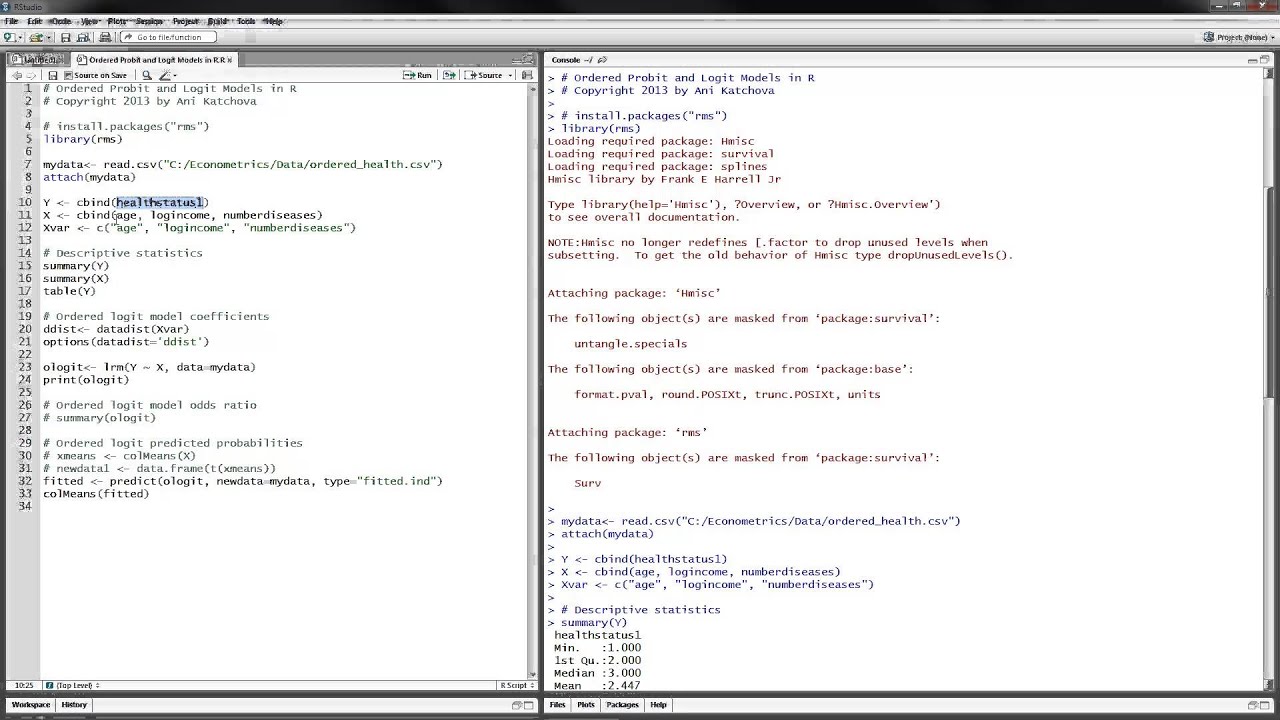Open the Code menu
The height and width of the screenshot is (720, 1280).
[61, 21]
